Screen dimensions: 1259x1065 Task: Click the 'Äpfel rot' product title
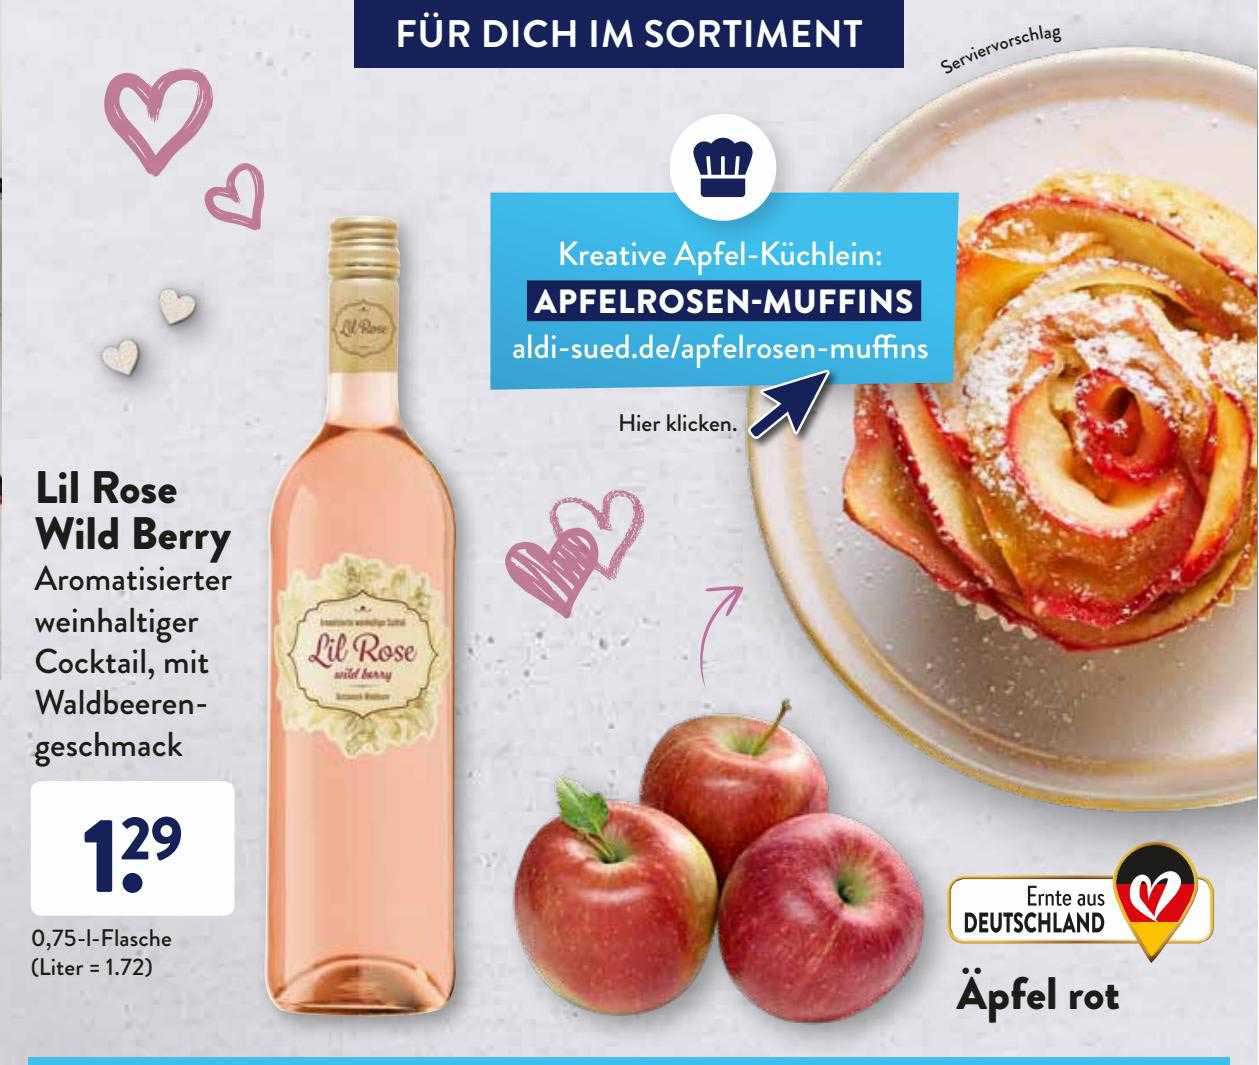(x=1038, y=995)
